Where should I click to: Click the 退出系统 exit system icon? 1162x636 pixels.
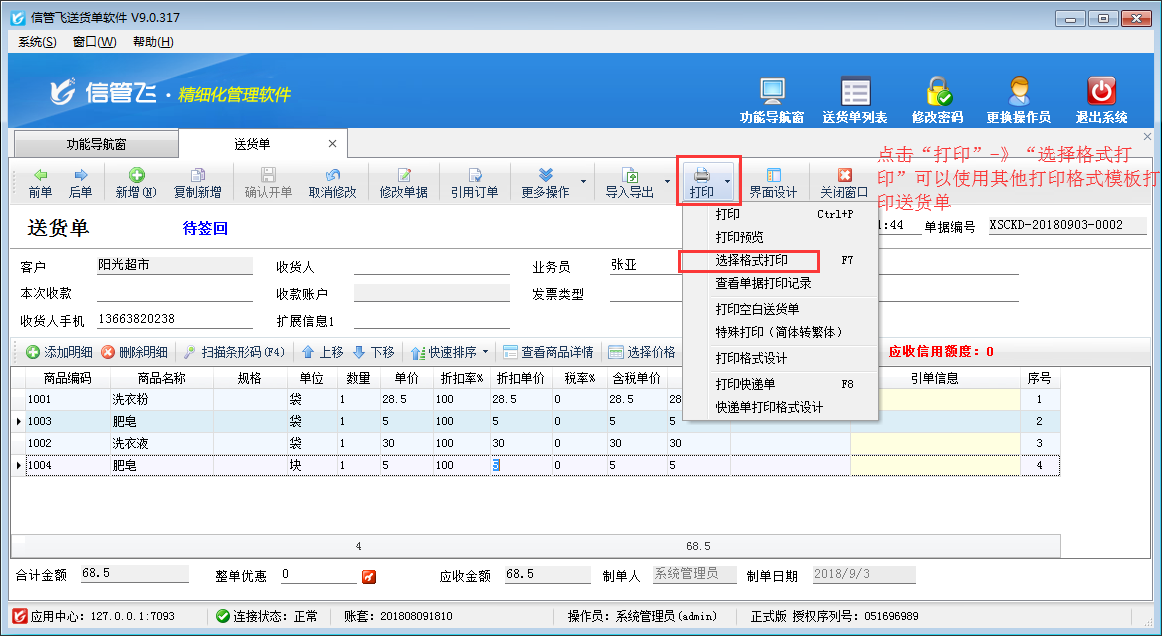(x=1100, y=95)
